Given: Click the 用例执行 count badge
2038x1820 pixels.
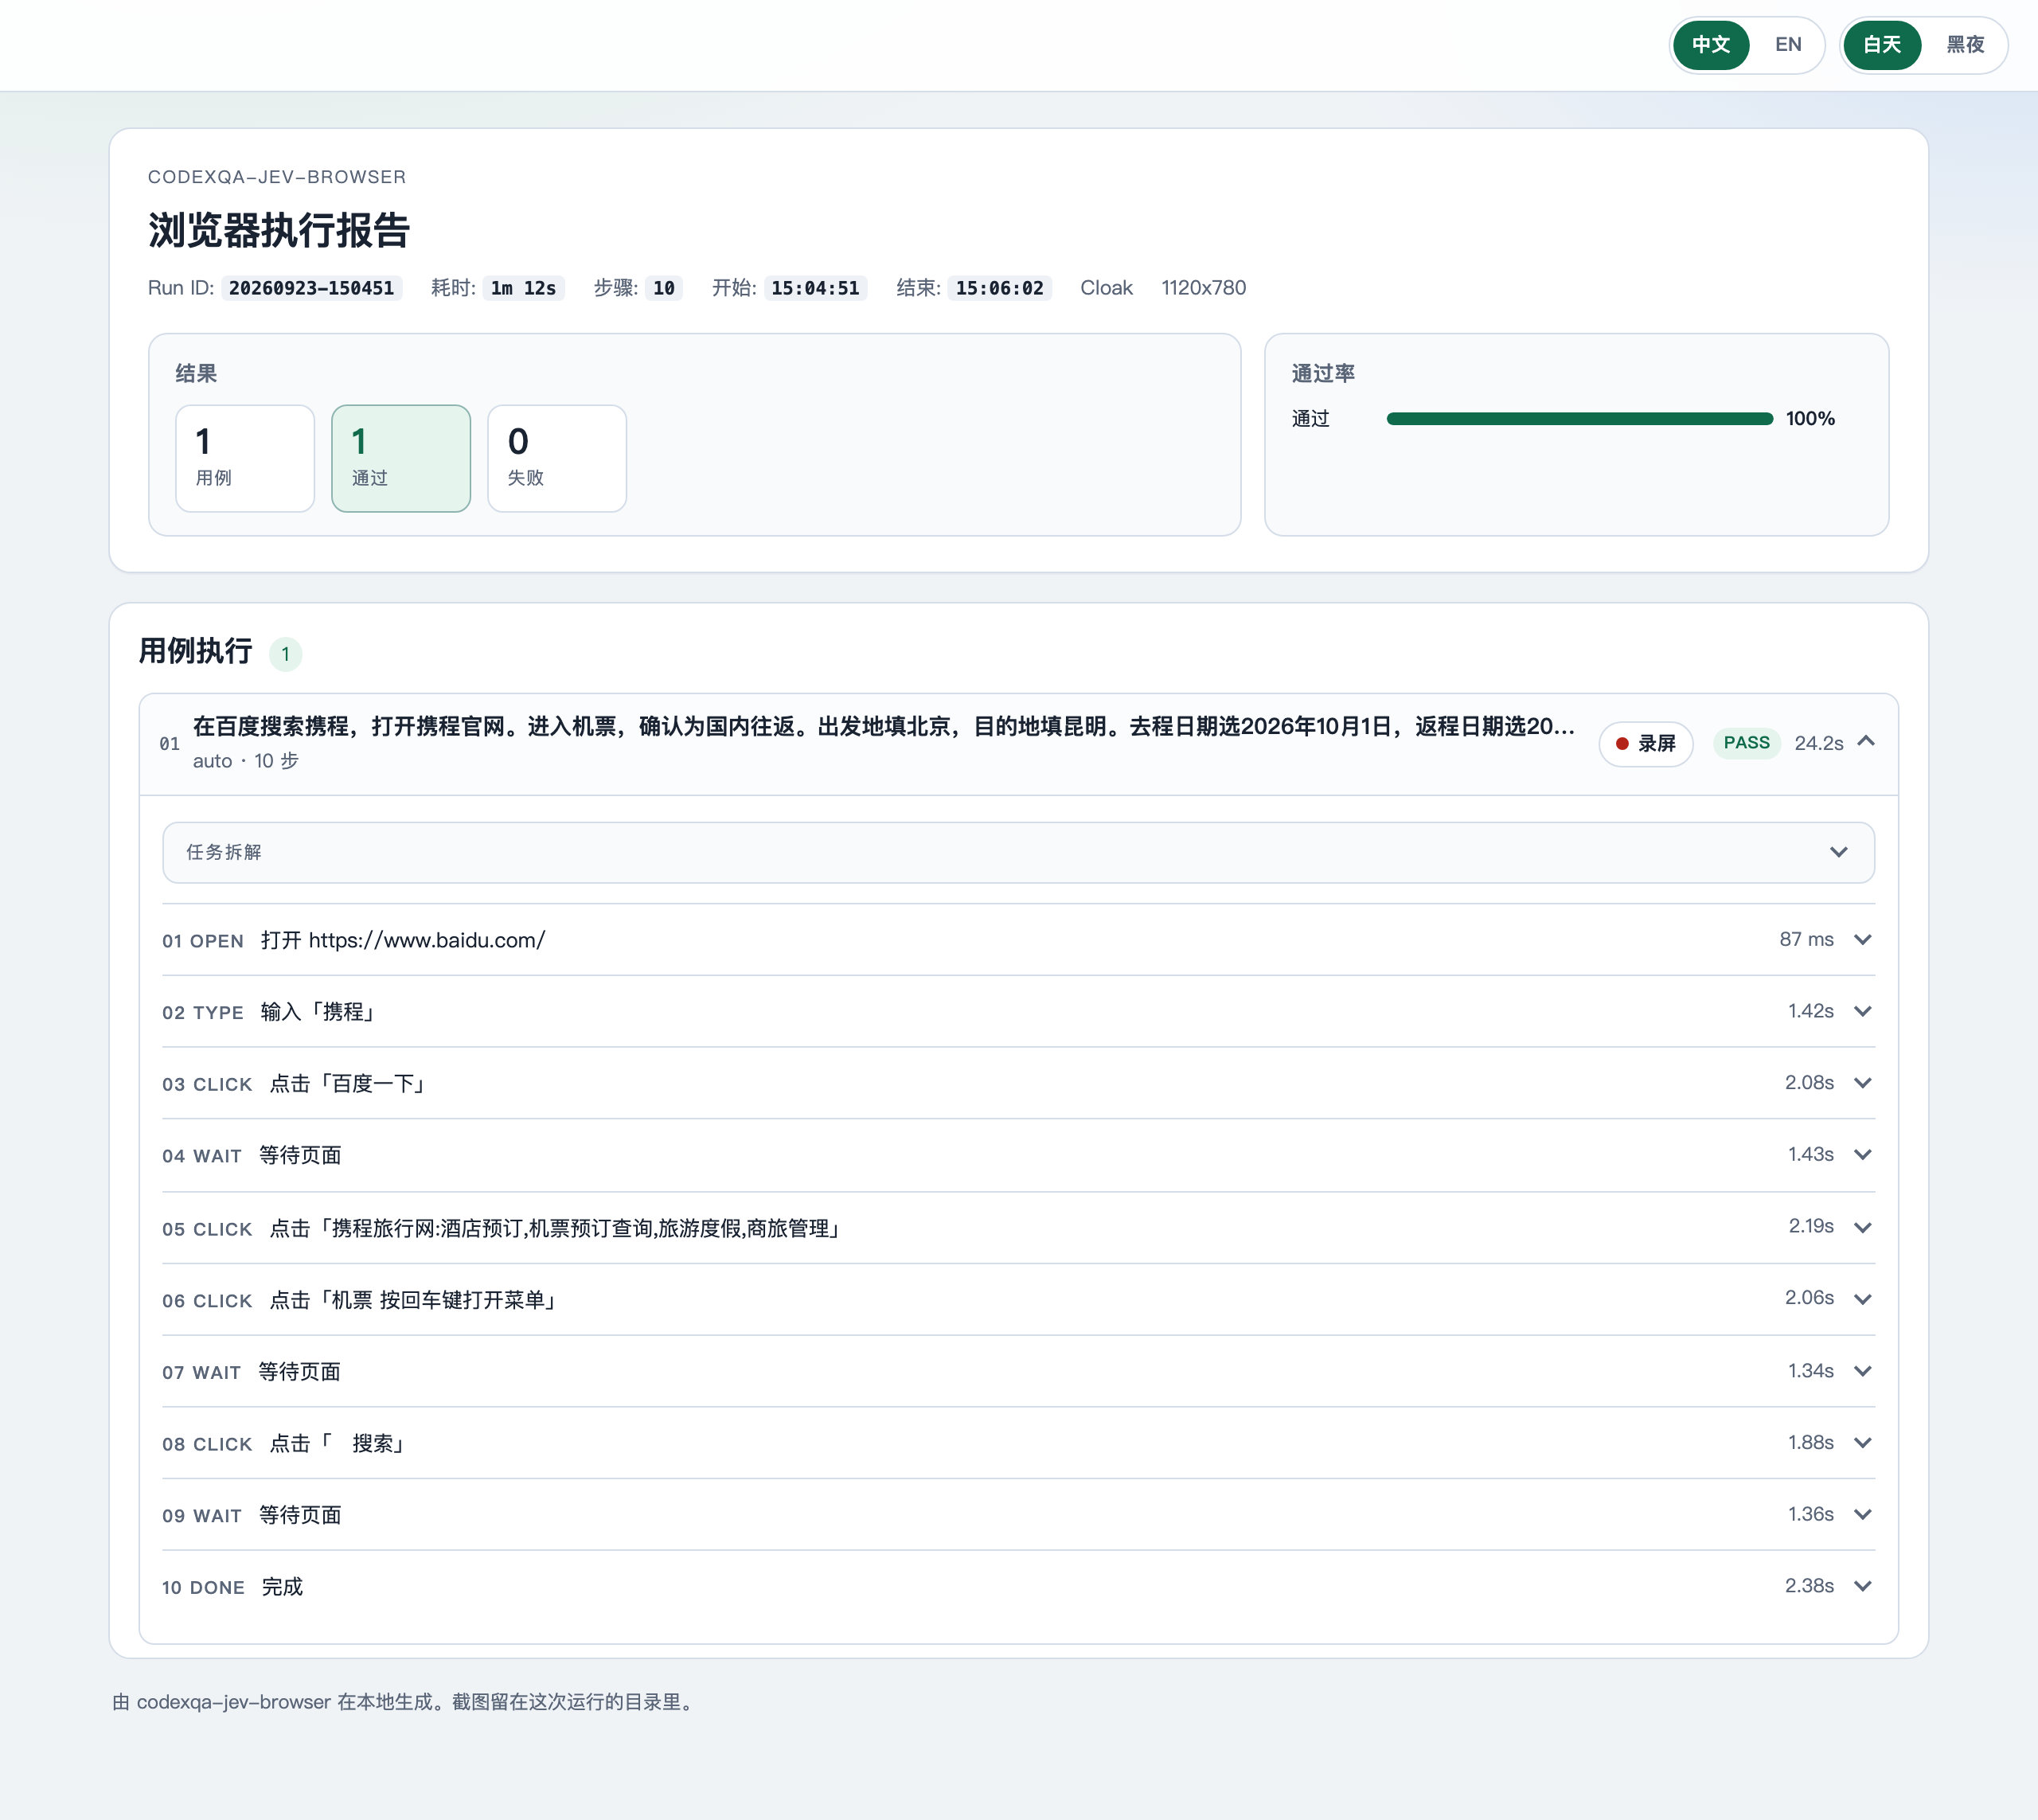Looking at the screenshot, I should coord(285,654).
